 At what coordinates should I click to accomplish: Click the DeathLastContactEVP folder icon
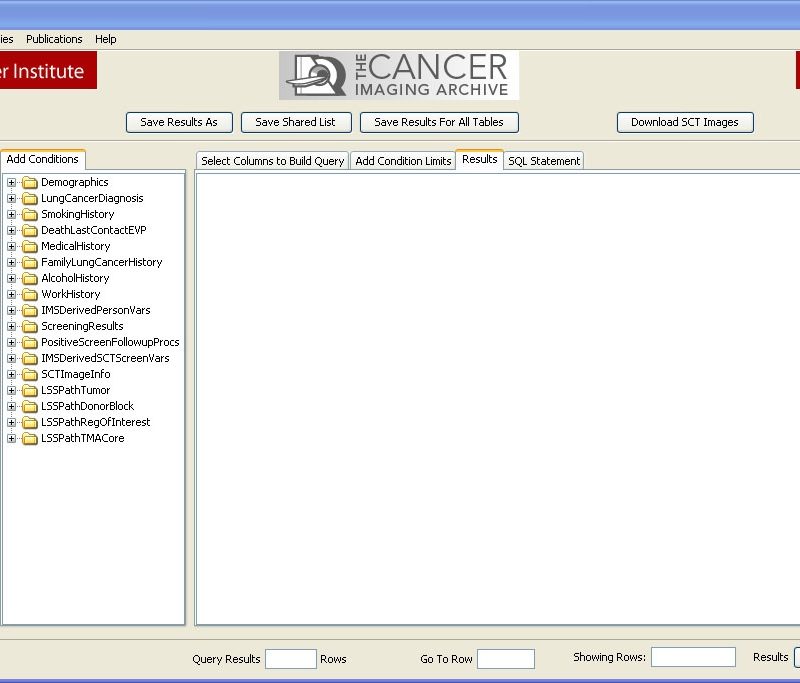(30, 230)
